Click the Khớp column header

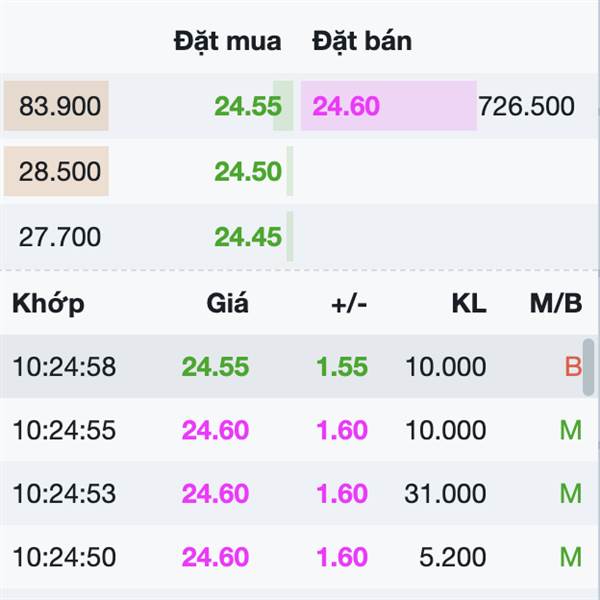tap(48, 304)
